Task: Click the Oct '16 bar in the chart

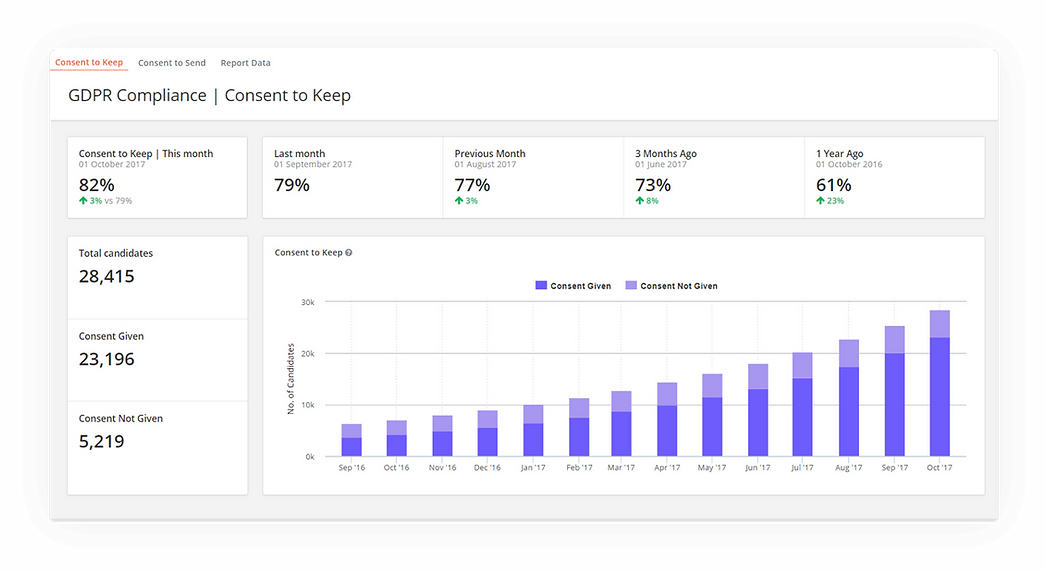Action: click(396, 439)
